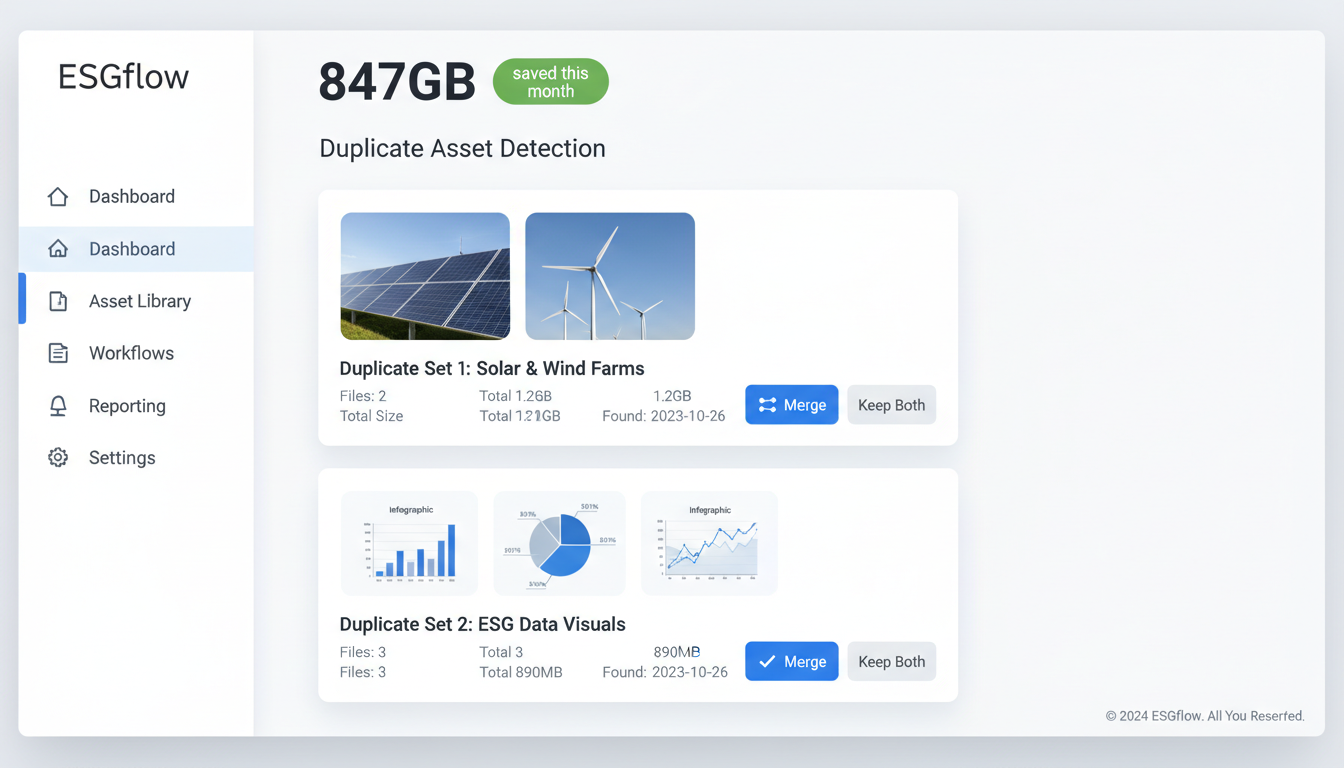Select Workflows in the sidebar navigation

131,352
